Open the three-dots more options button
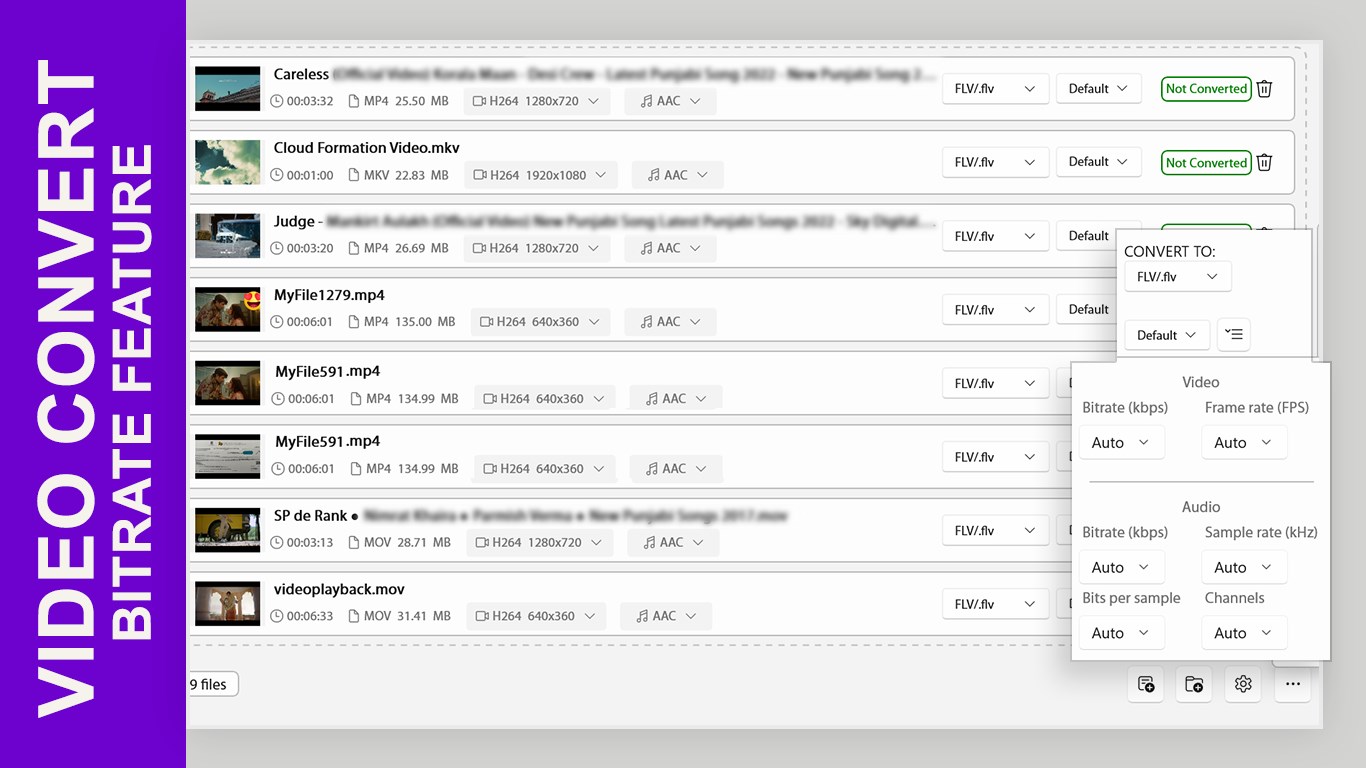Image resolution: width=1366 pixels, height=768 pixels. coord(1293,684)
